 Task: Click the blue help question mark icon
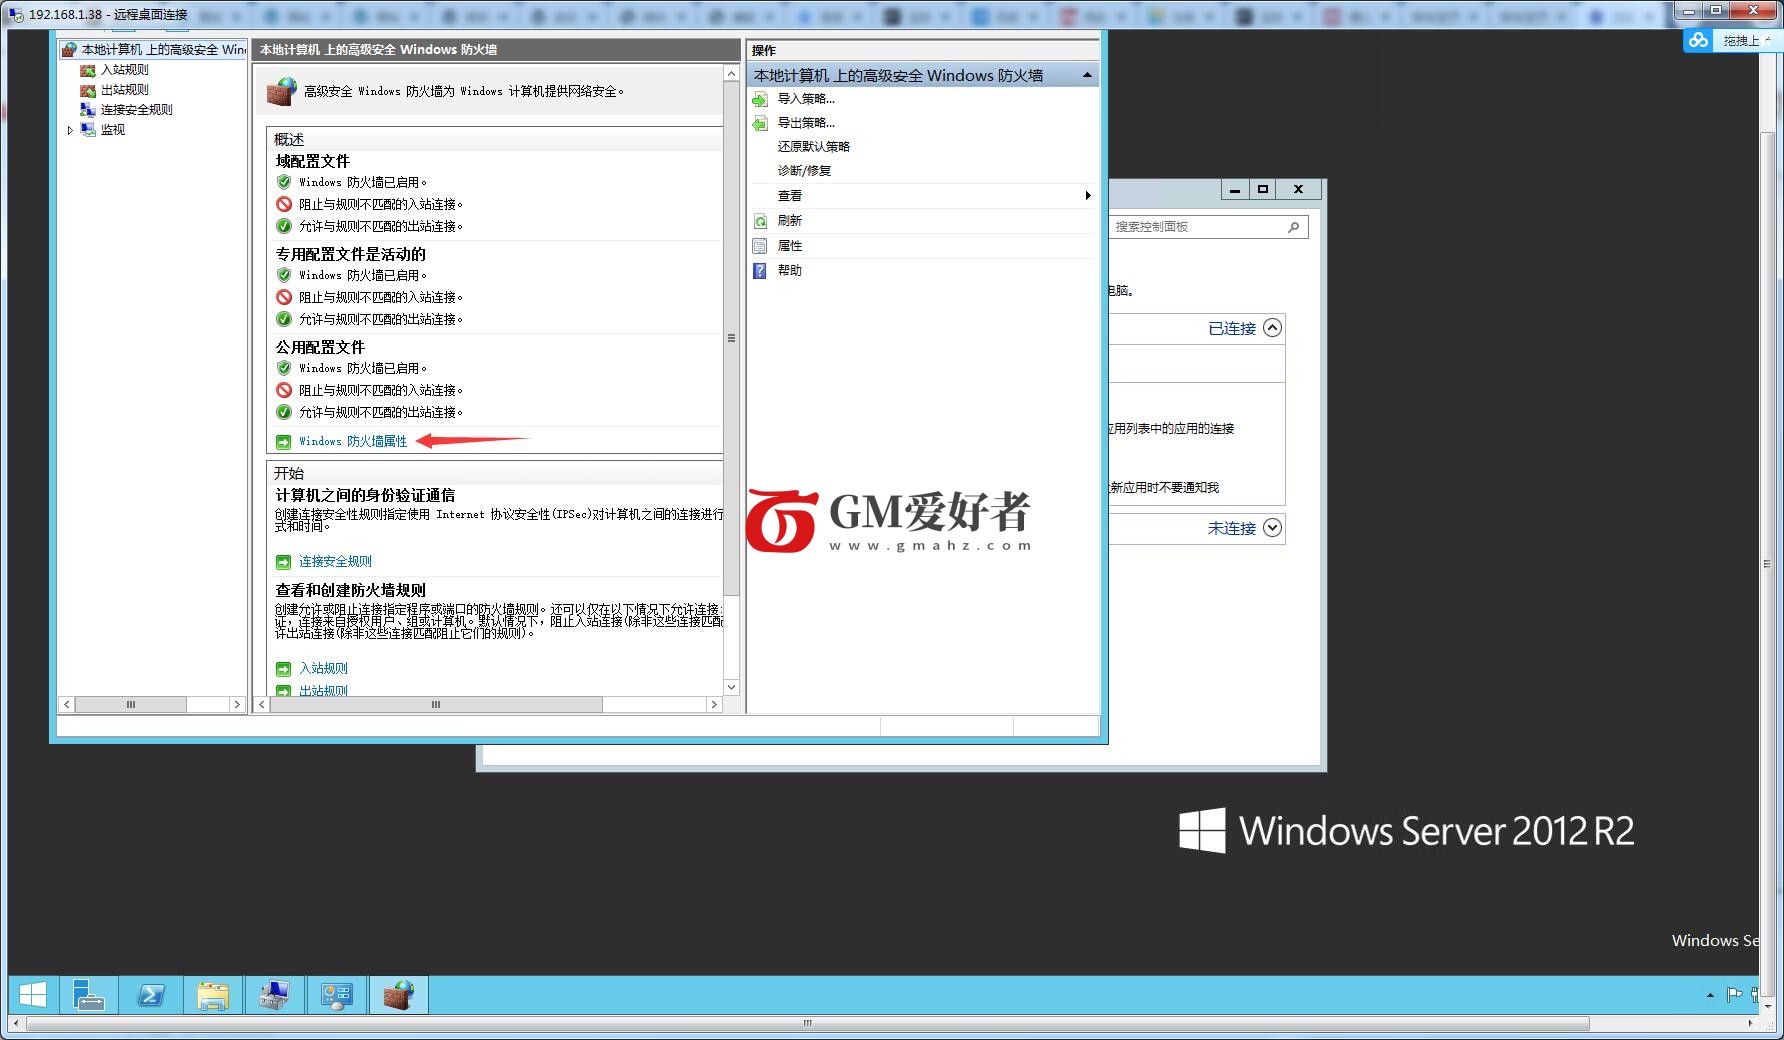pyautogui.click(x=760, y=271)
